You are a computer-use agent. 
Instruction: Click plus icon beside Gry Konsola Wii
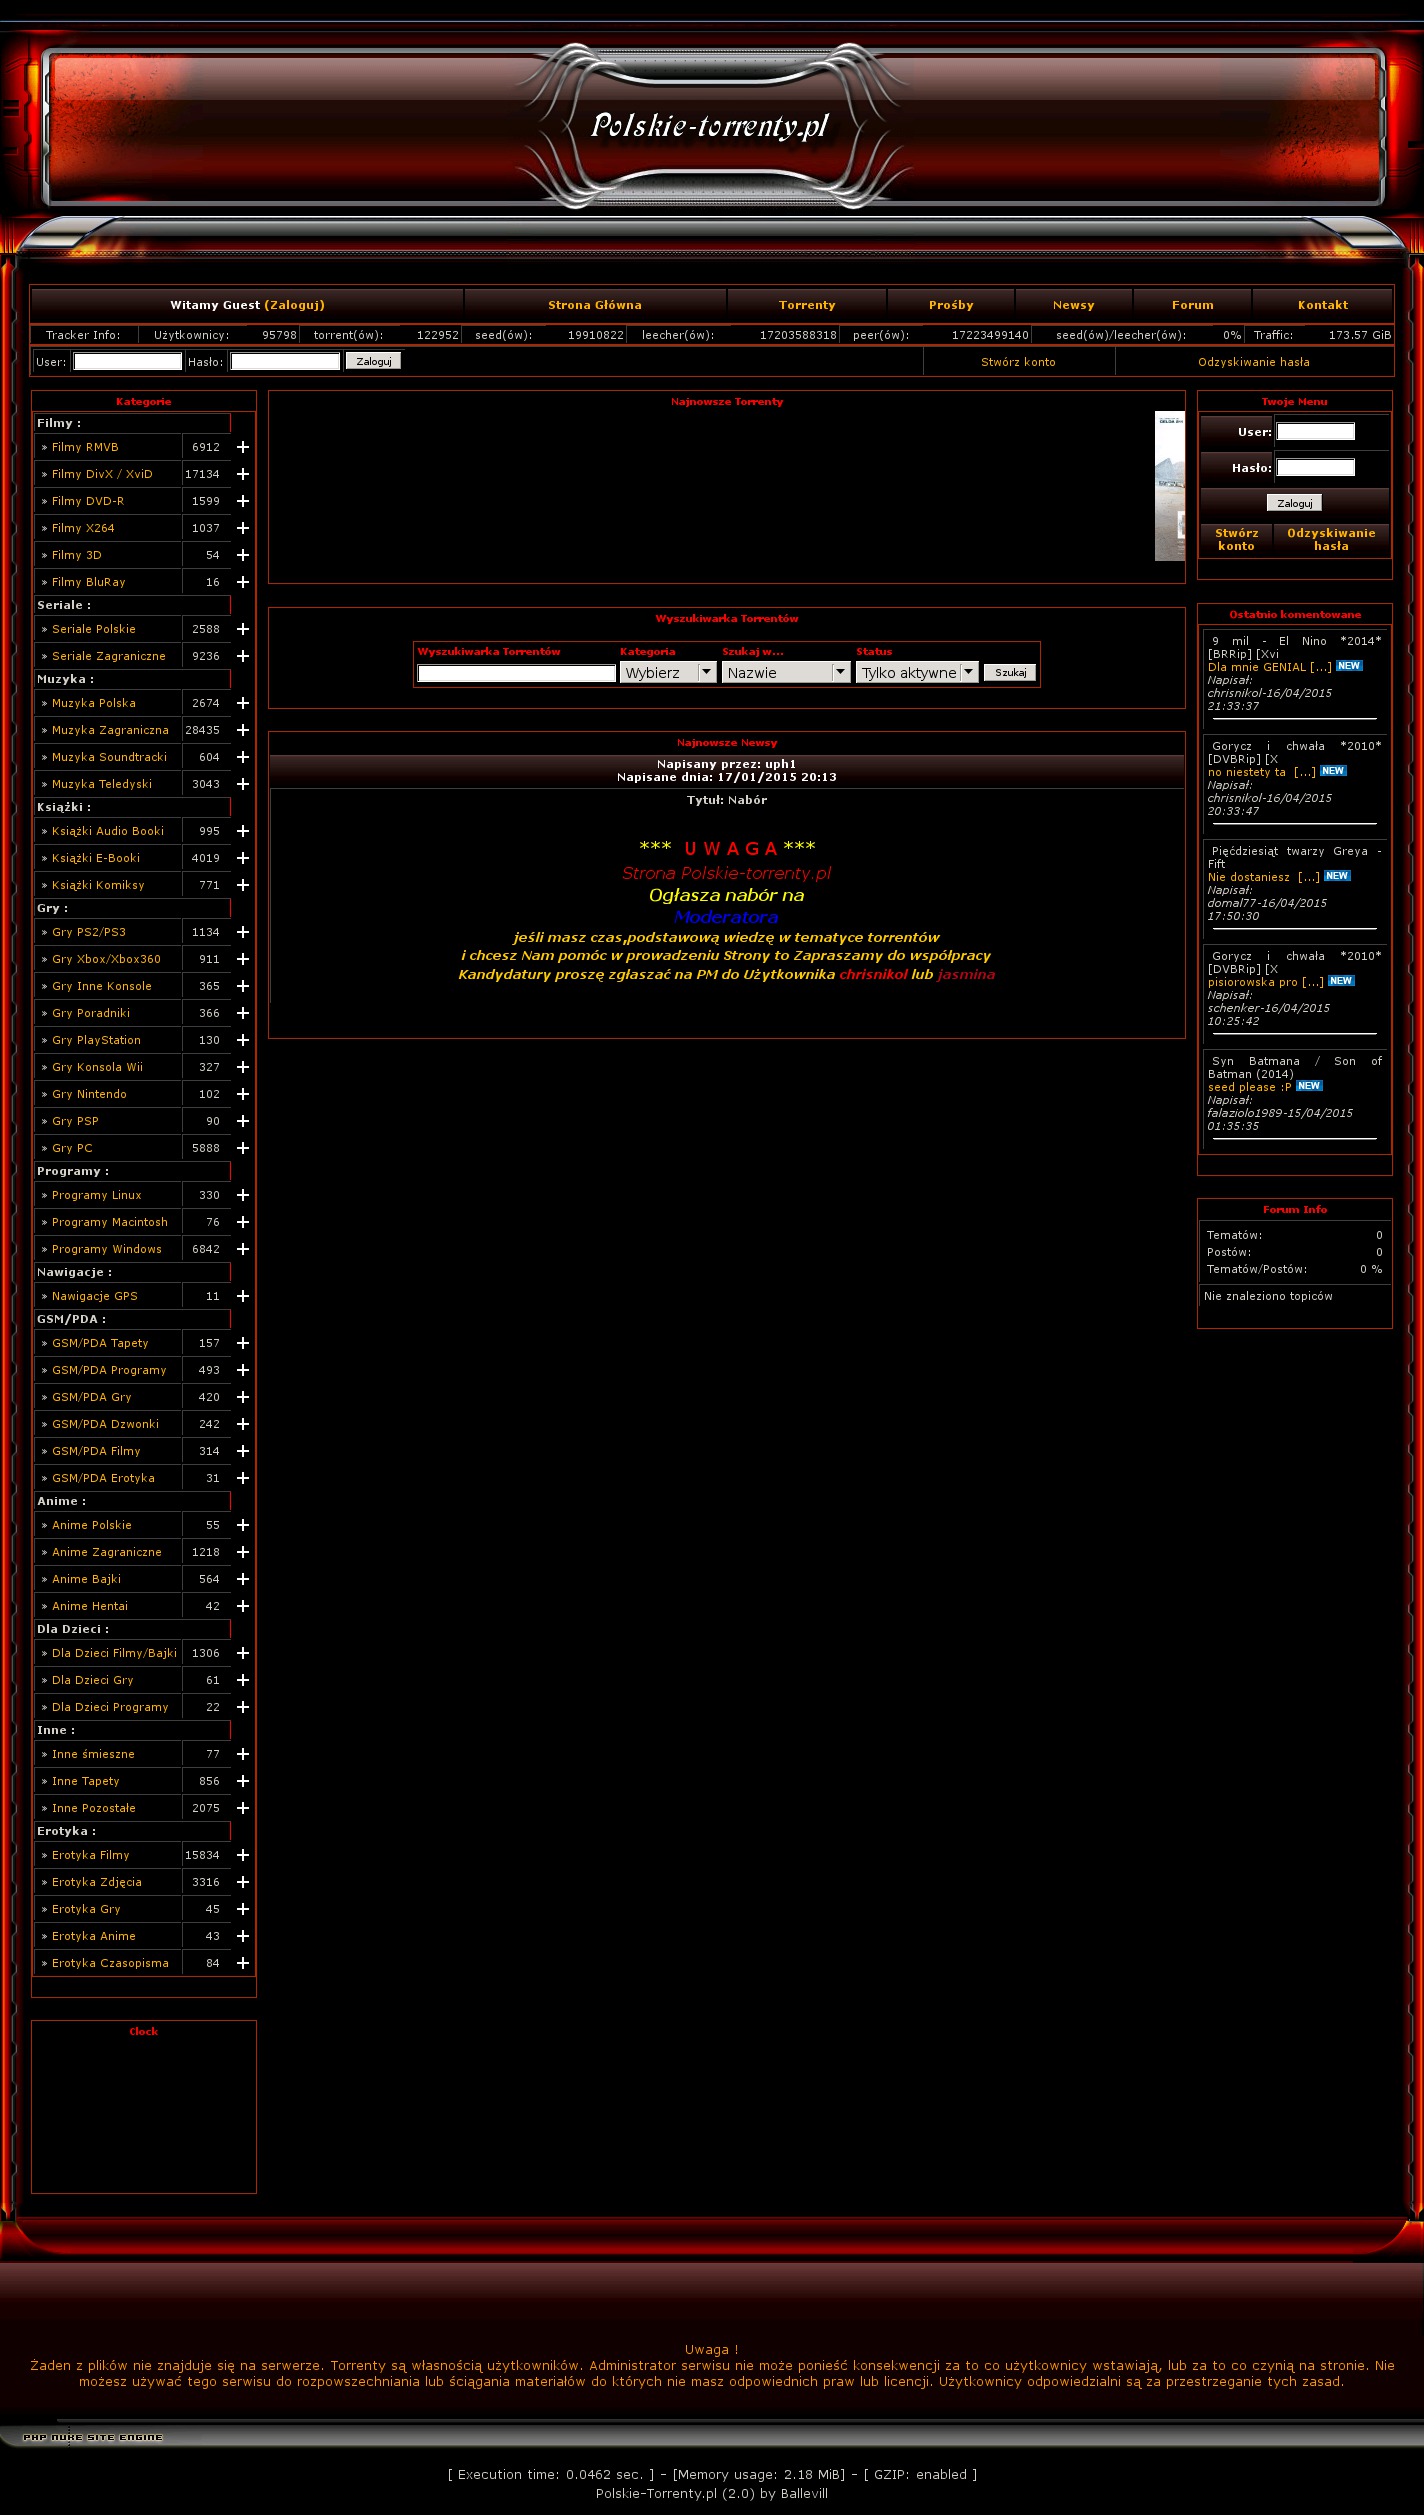[x=243, y=1067]
